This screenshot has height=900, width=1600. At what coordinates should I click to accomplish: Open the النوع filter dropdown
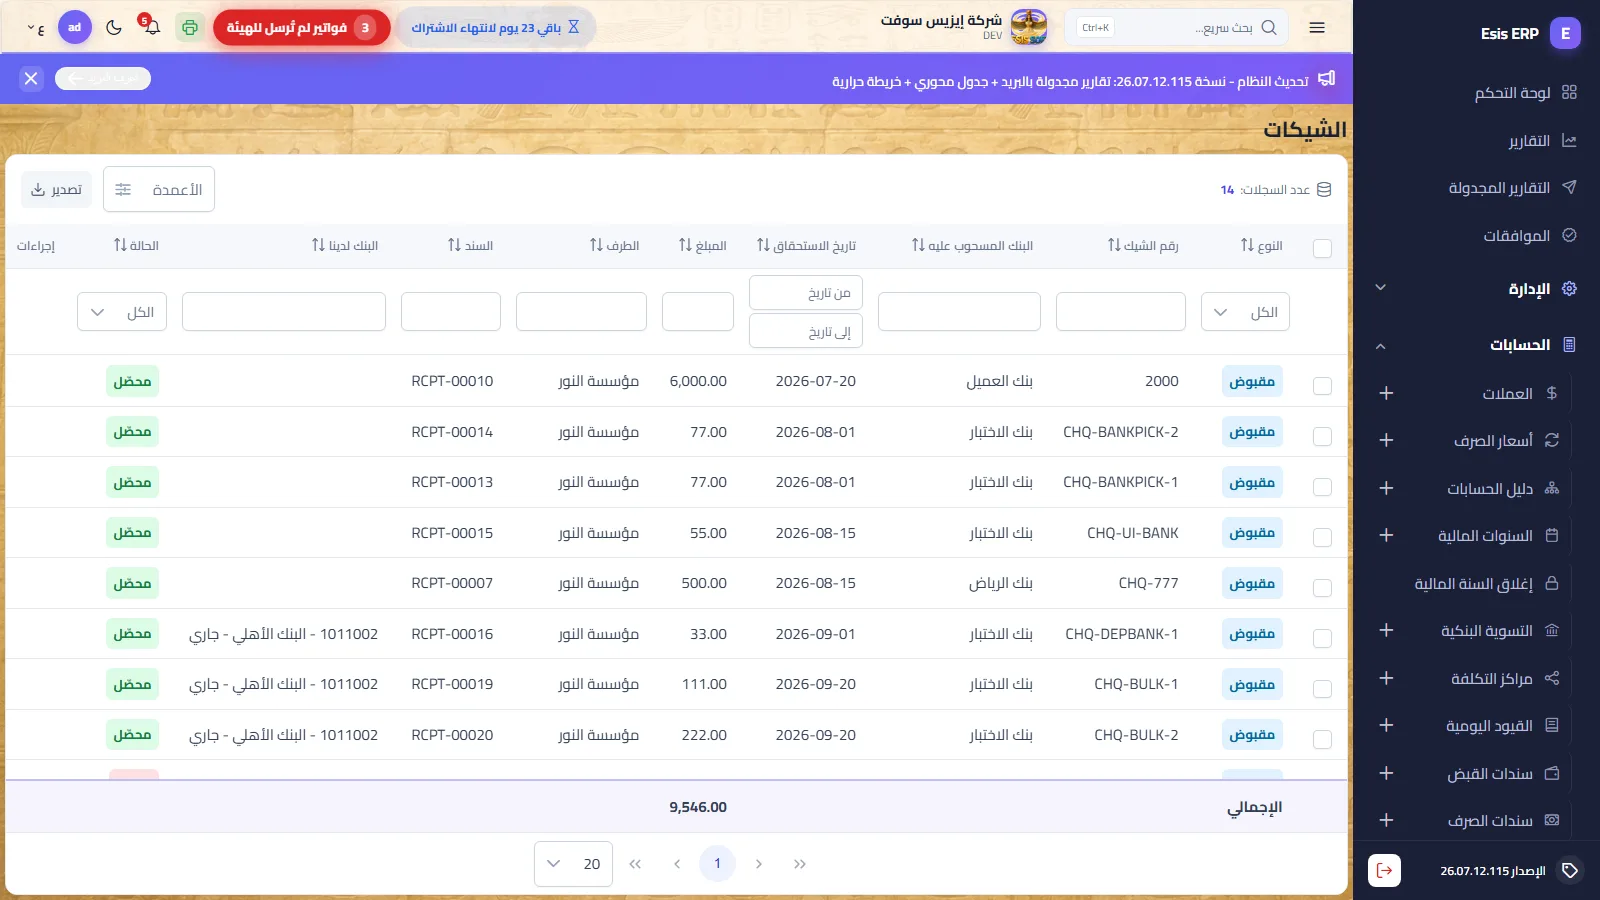(1245, 312)
